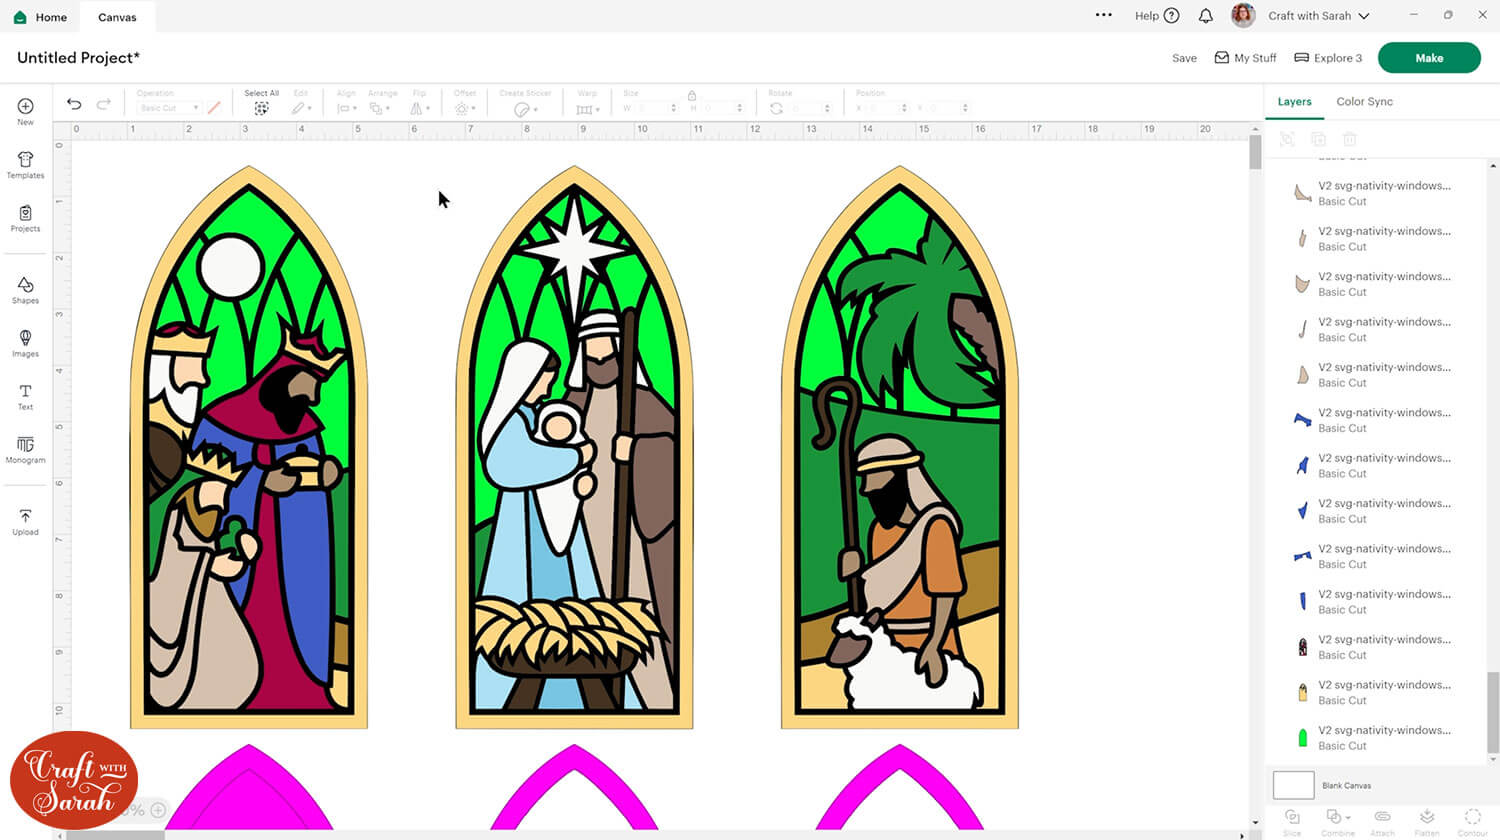
Task: Open My Stuff
Action: pos(1245,58)
